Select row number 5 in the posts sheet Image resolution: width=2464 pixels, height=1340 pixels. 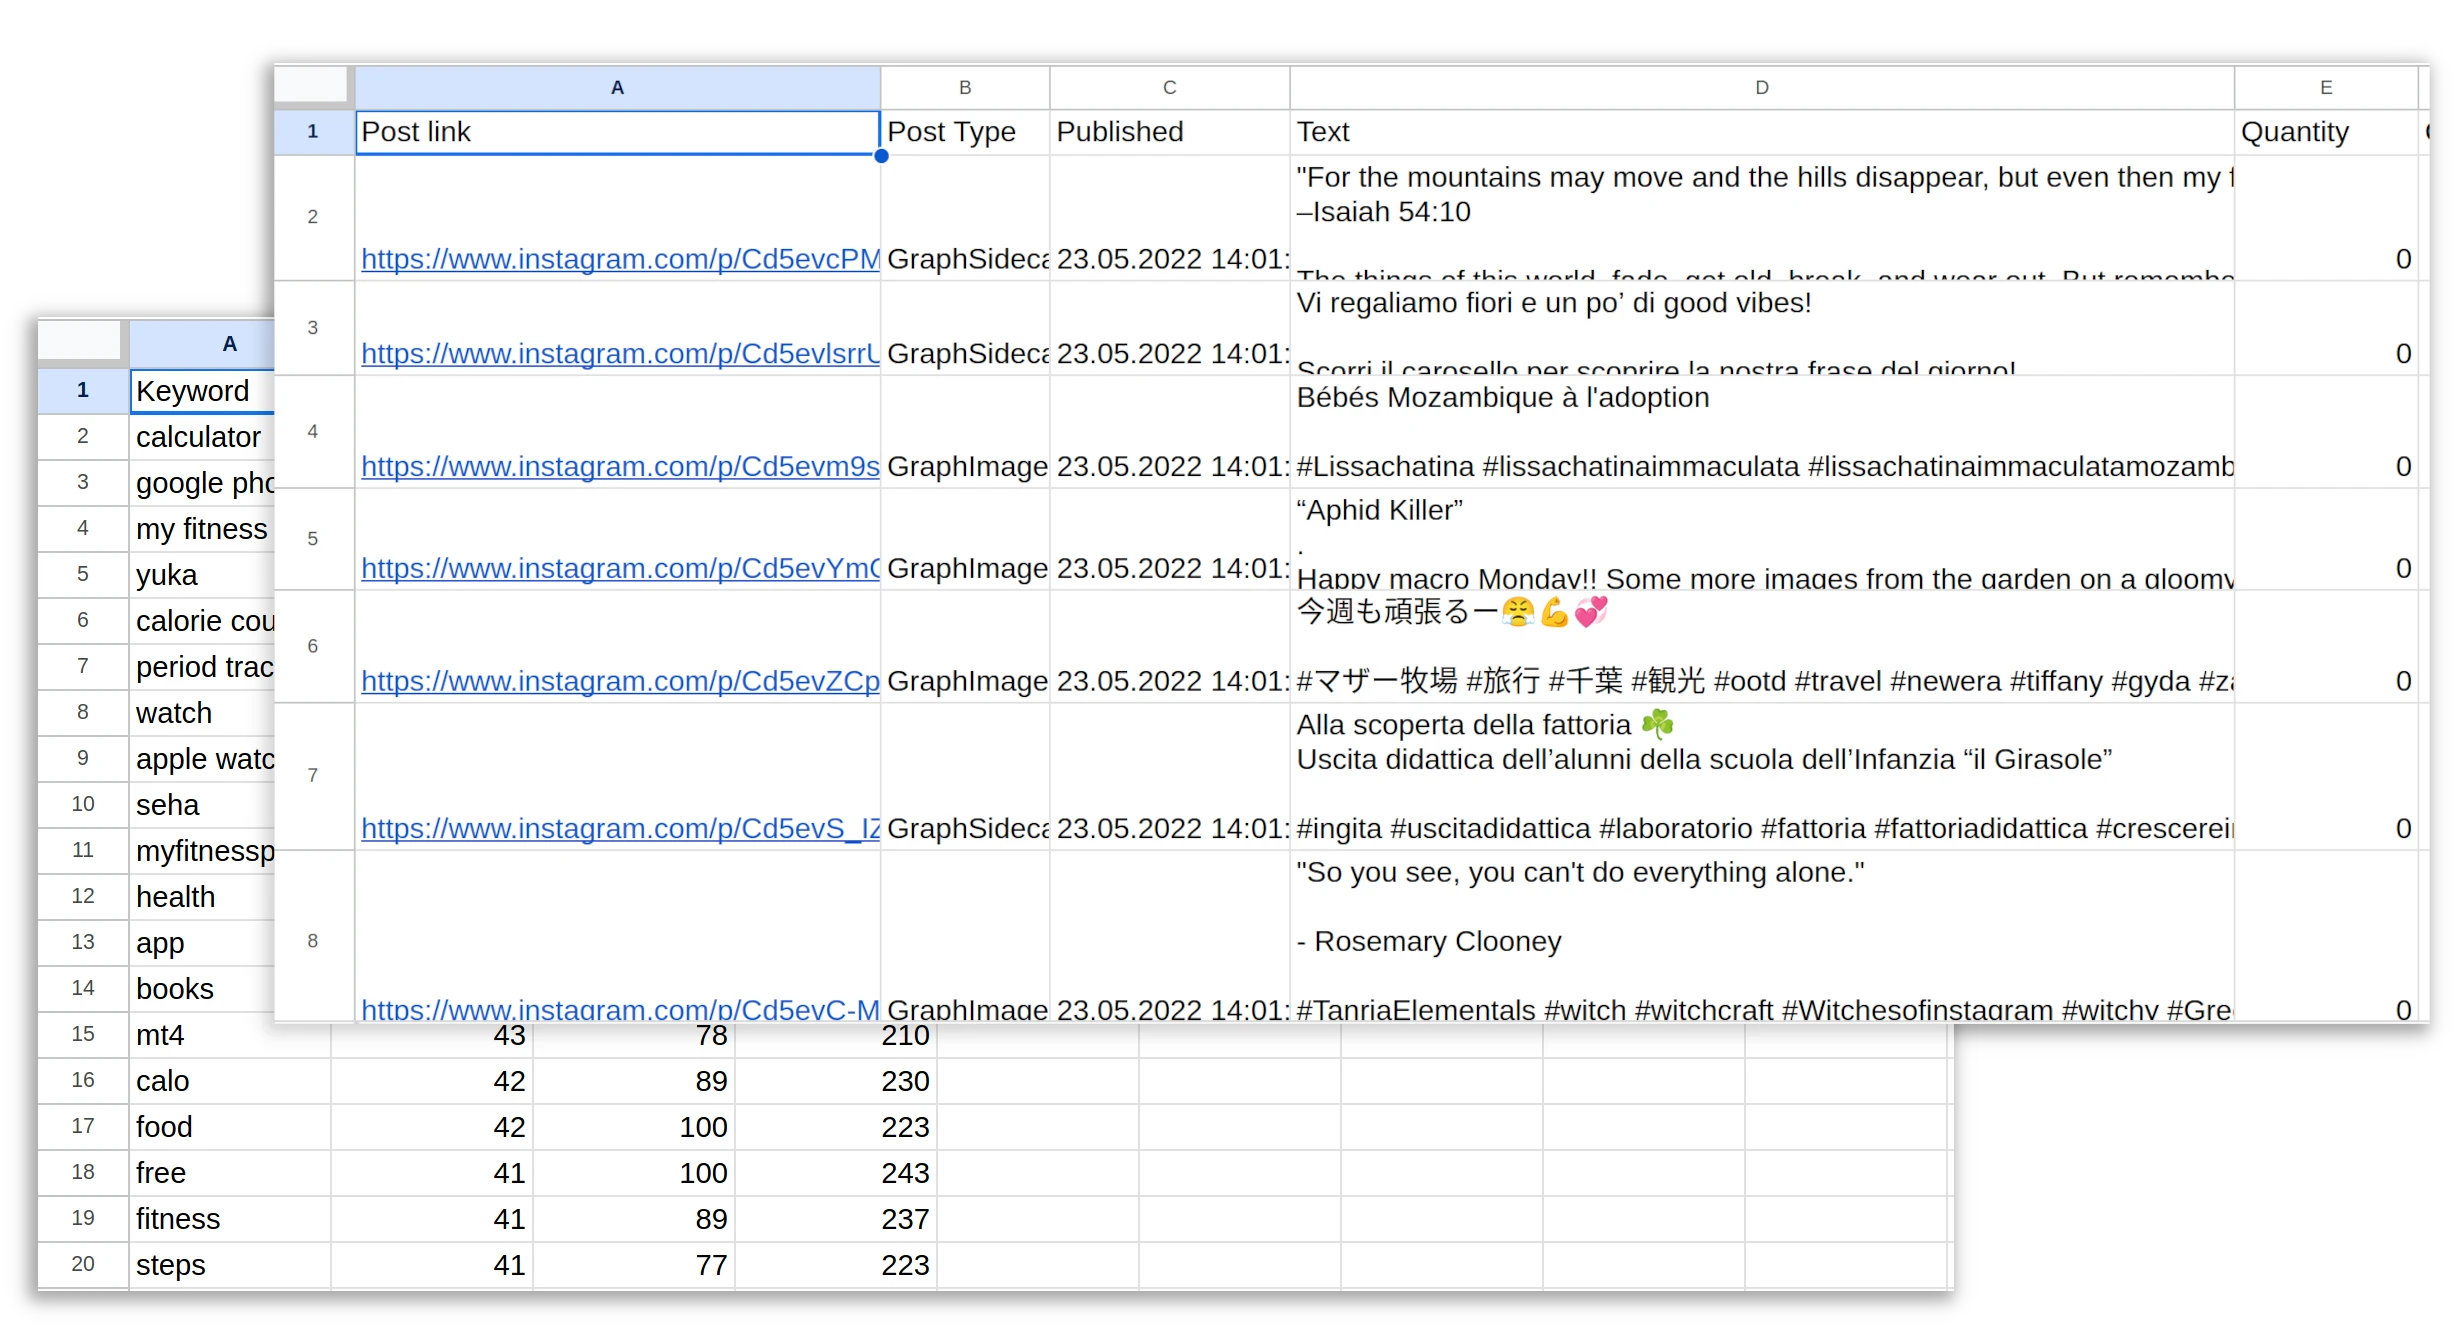(x=313, y=538)
